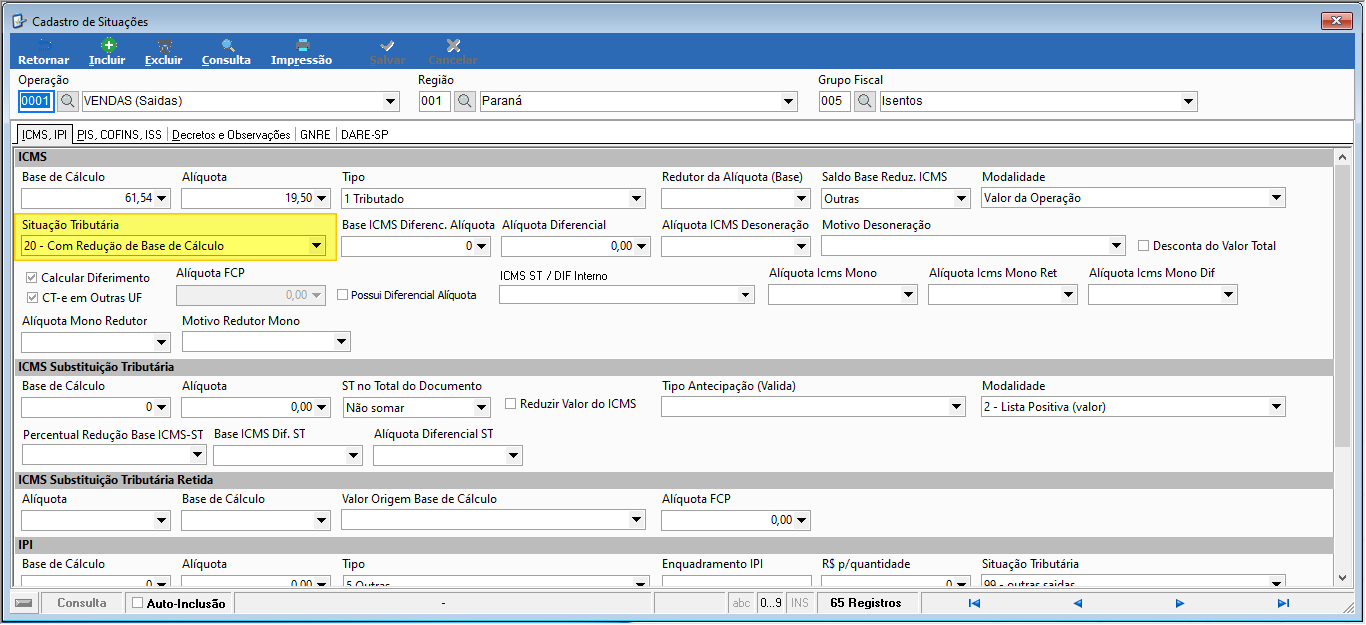Toggle the Possui Diferencial Alíquota checkbox

tap(343, 295)
